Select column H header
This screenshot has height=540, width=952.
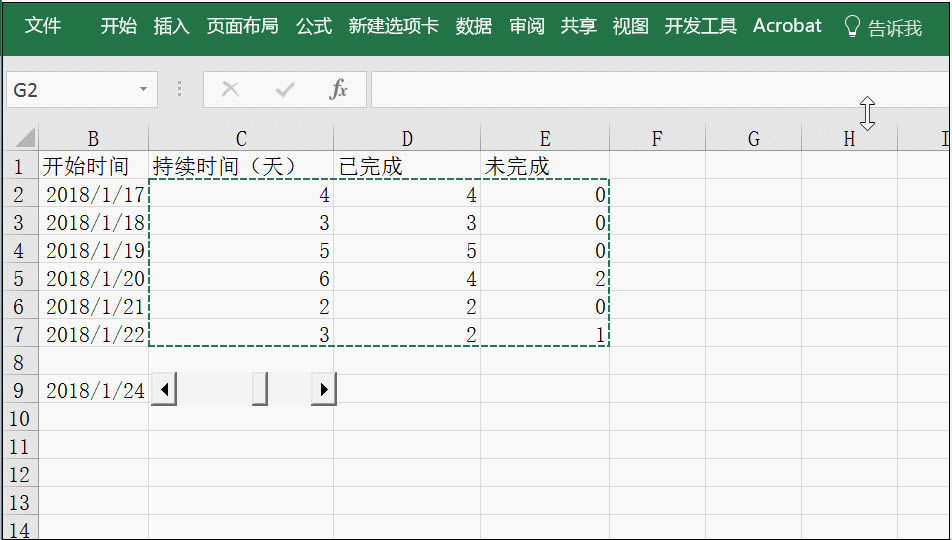849,138
